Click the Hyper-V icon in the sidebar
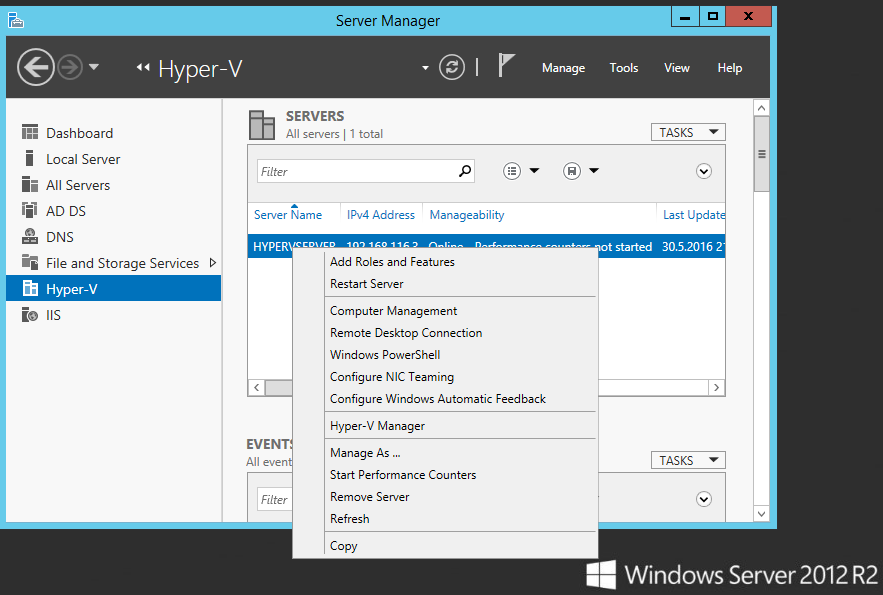This screenshot has width=883, height=595. tap(30, 288)
